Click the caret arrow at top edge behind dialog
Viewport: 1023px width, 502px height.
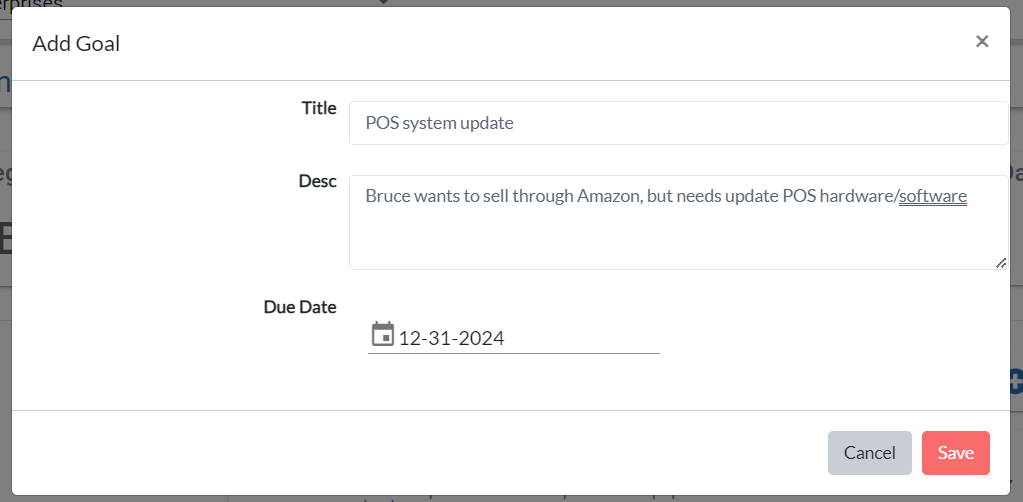pyautogui.click(x=383, y=2)
